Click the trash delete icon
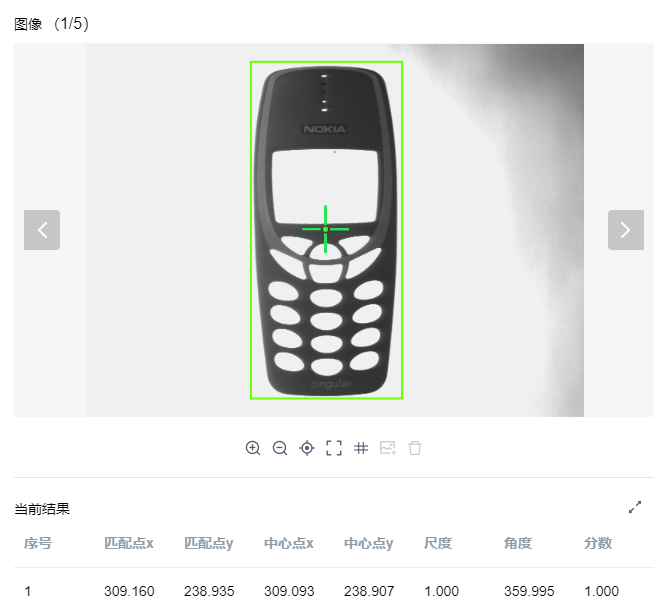 pos(415,448)
